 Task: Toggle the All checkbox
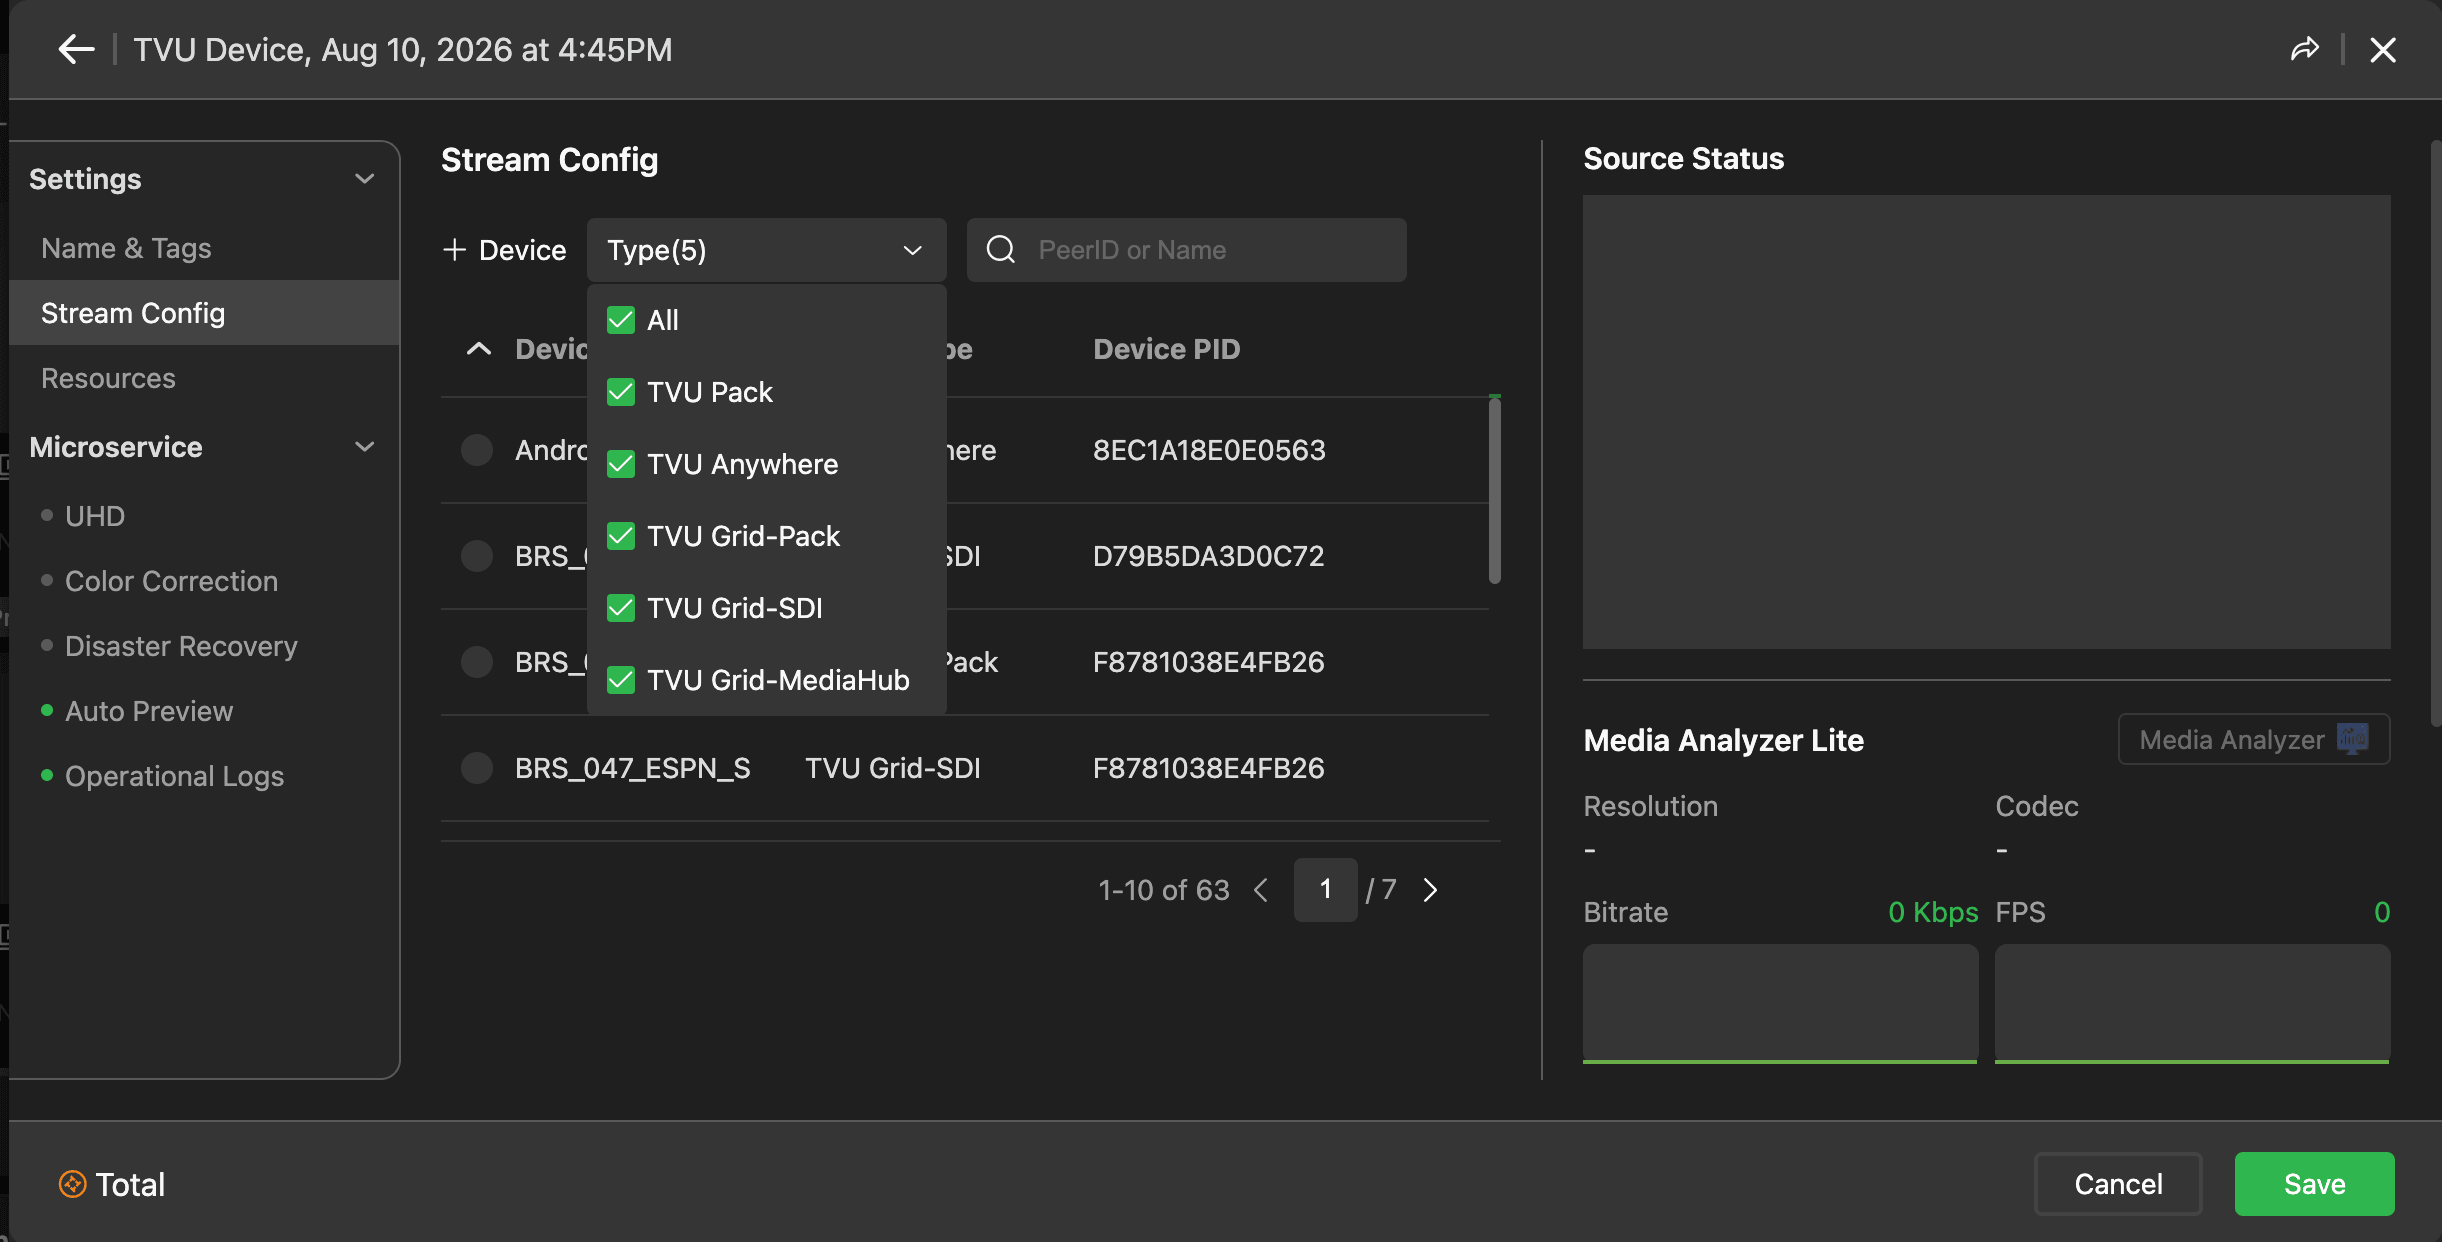click(621, 320)
